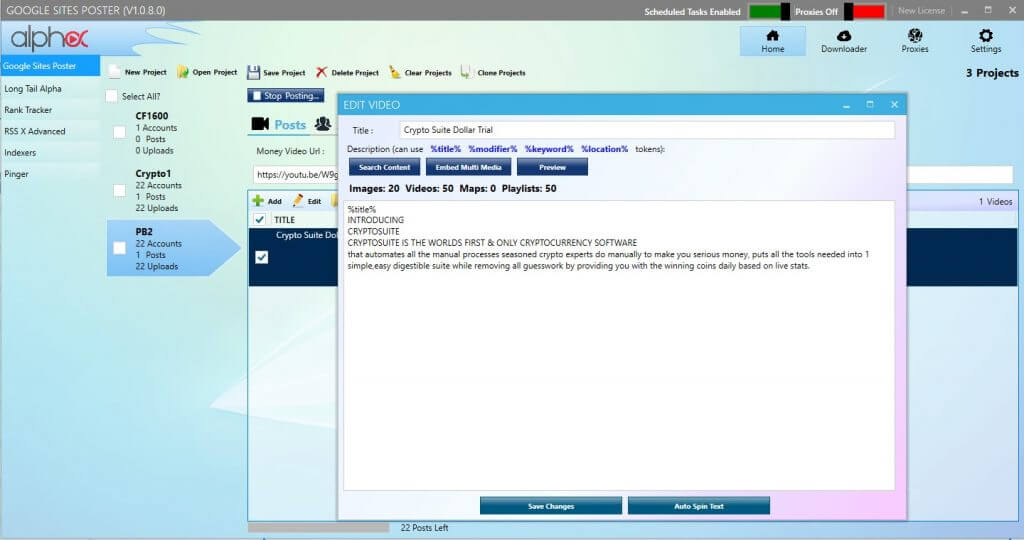Viewport: 1024px width, 540px height.
Task: Select the Crypto1 project name
Action: [153, 174]
